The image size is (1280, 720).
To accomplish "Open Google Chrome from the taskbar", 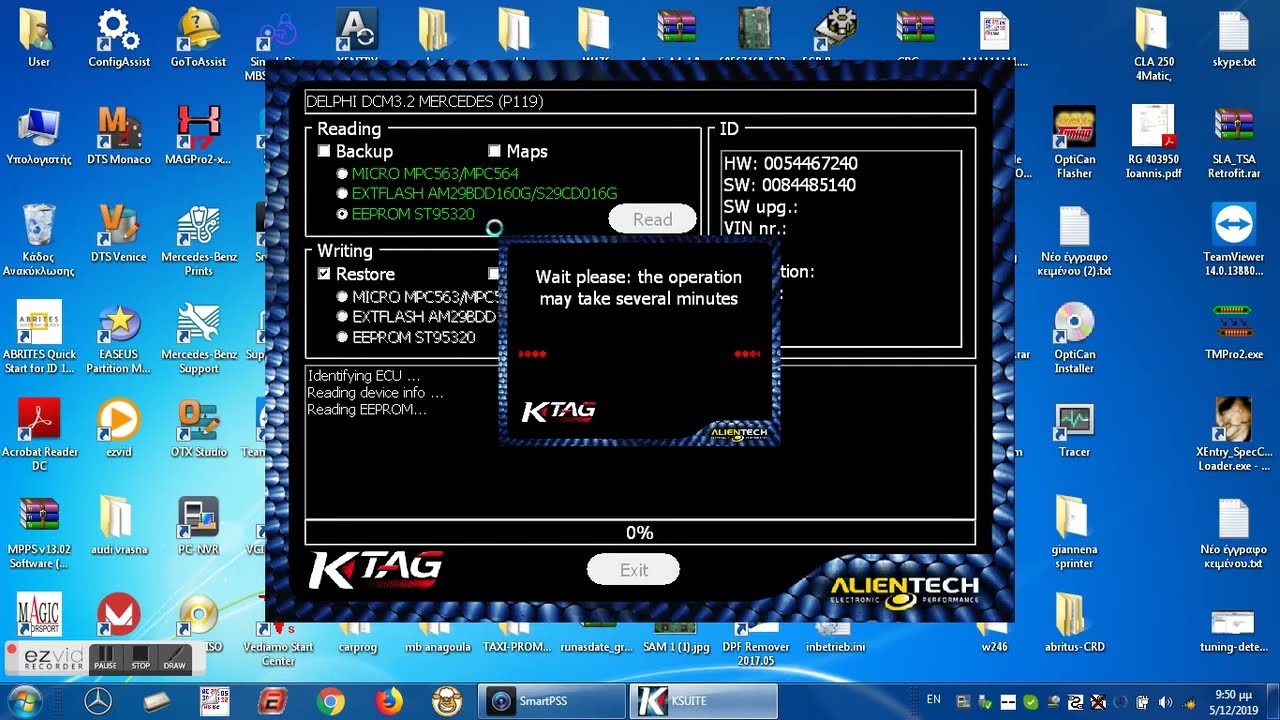I will [x=330, y=701].
